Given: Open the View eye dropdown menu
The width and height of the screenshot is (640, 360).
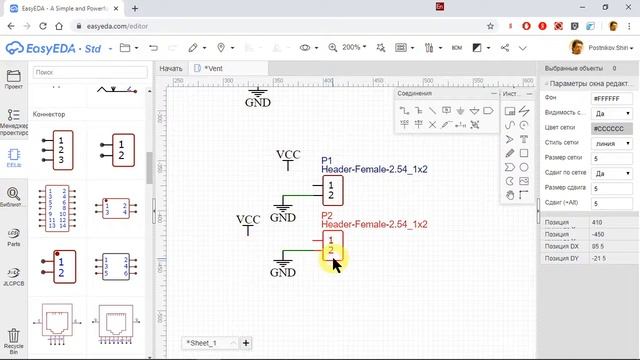Looking at the screenshot, I should click(x=309, y=48).
